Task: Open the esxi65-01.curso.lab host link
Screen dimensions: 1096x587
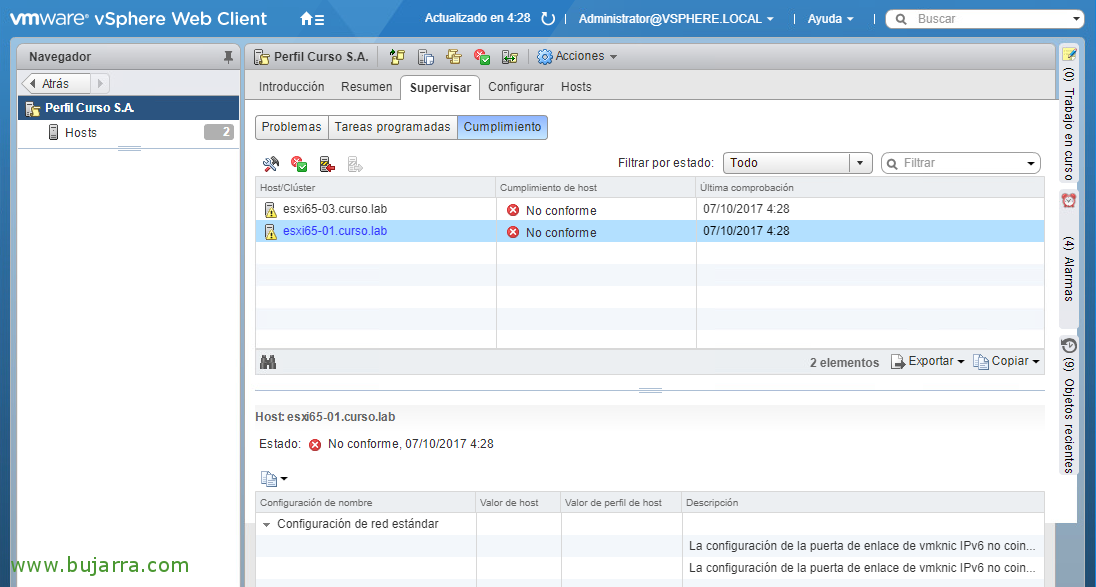Action: [x=335, y=231]
